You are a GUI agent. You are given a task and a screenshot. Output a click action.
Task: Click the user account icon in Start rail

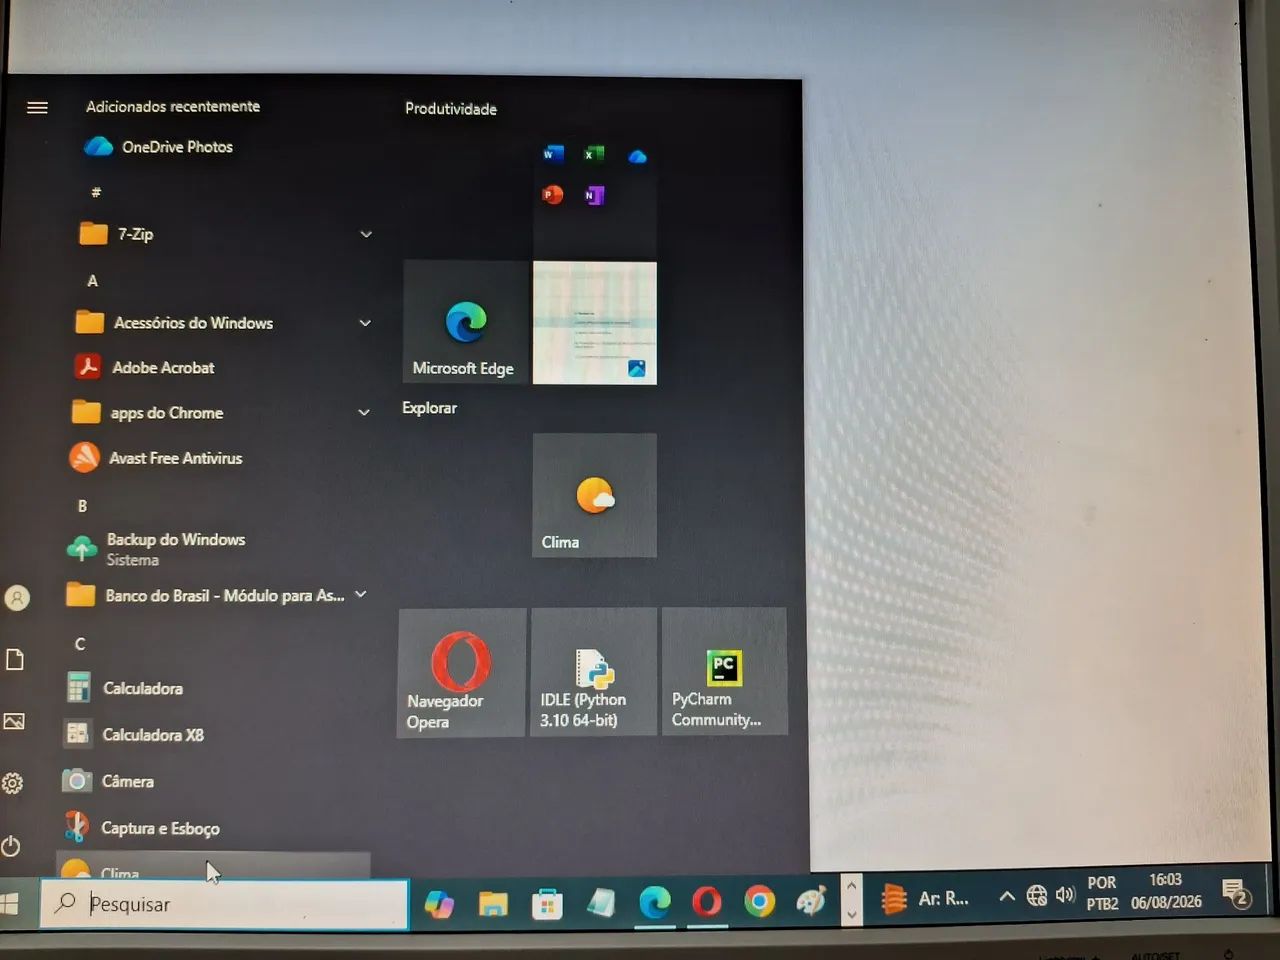click(17, 598)
